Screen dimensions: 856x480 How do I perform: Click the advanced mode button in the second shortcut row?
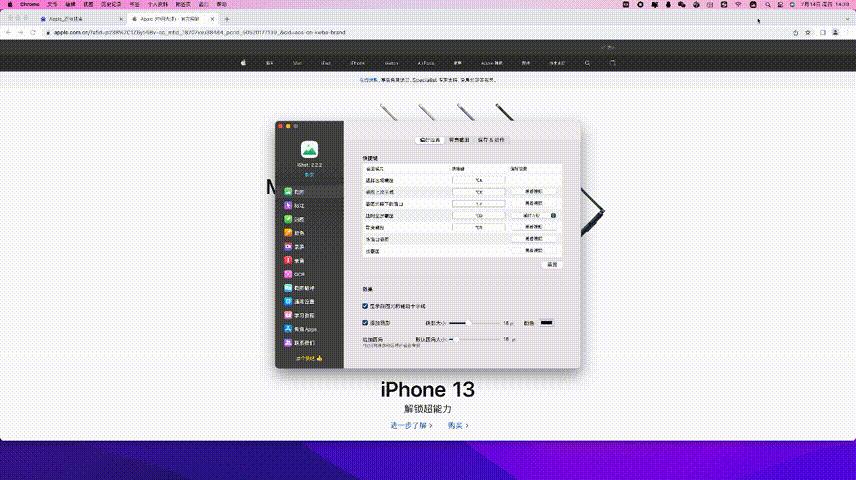click(533, 192)
